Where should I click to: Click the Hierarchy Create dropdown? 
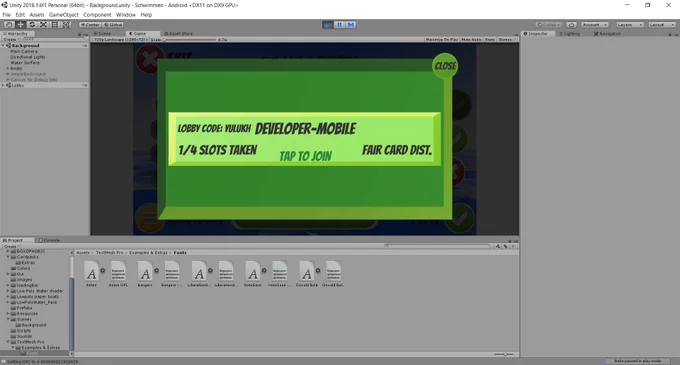coord(10,39)
